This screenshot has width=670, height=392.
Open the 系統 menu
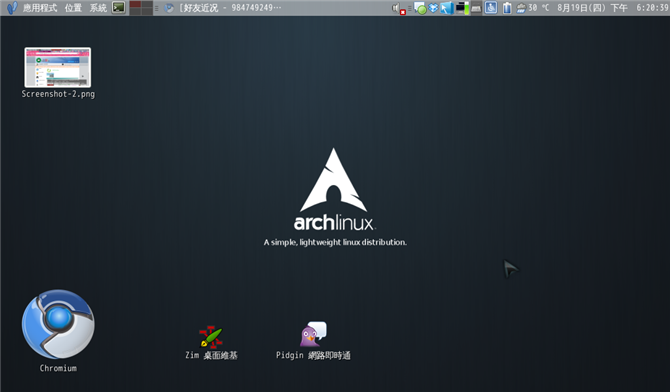coord(98,8)
